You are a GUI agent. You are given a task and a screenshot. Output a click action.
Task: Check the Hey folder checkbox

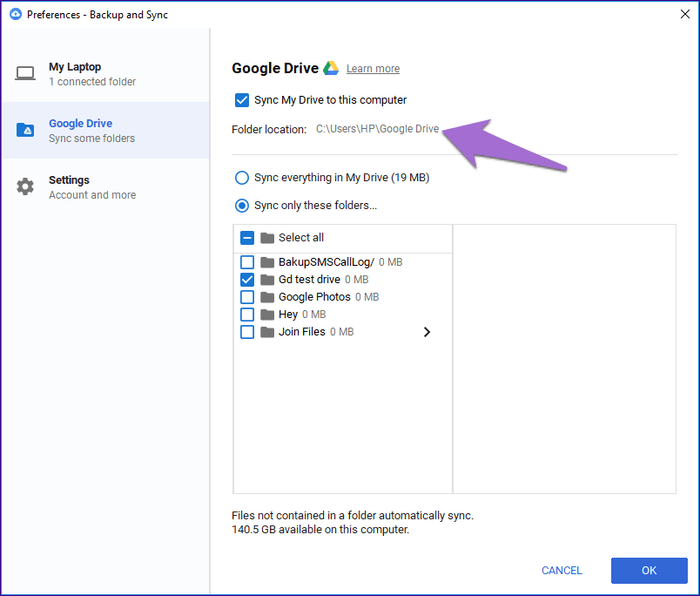[x=247, y=315]
